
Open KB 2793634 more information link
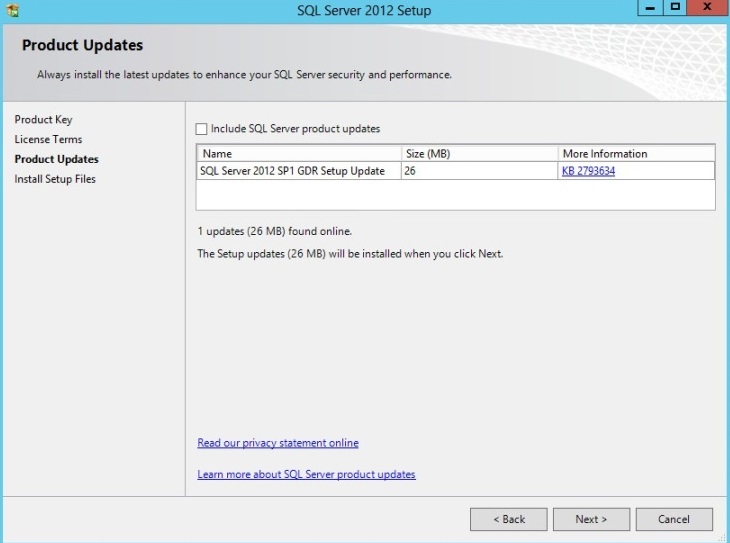click(588, 171)
